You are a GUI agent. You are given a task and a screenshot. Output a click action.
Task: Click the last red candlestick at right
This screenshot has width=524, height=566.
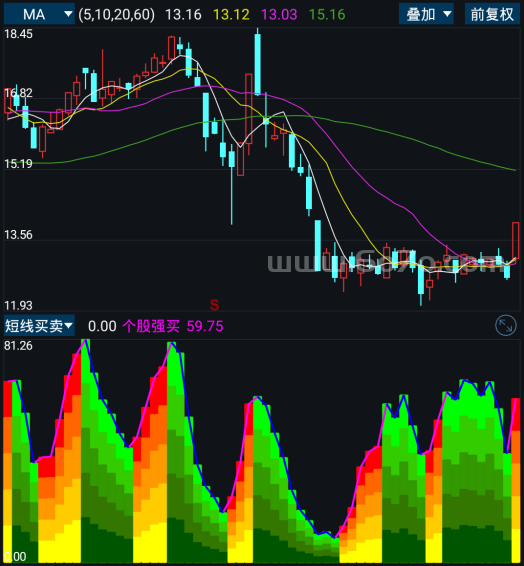click(516, 241)
